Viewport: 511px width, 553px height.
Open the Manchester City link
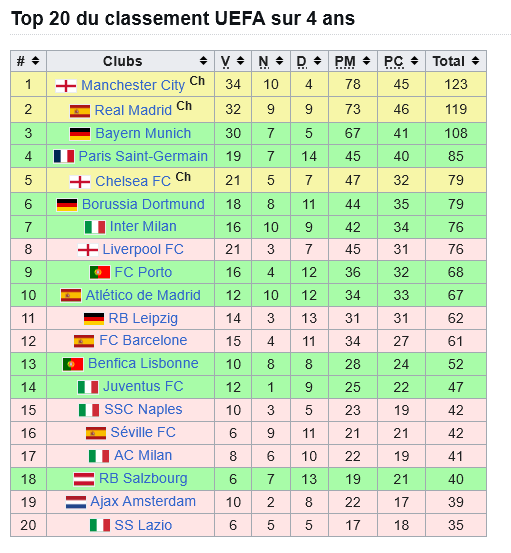click(133, 85)
